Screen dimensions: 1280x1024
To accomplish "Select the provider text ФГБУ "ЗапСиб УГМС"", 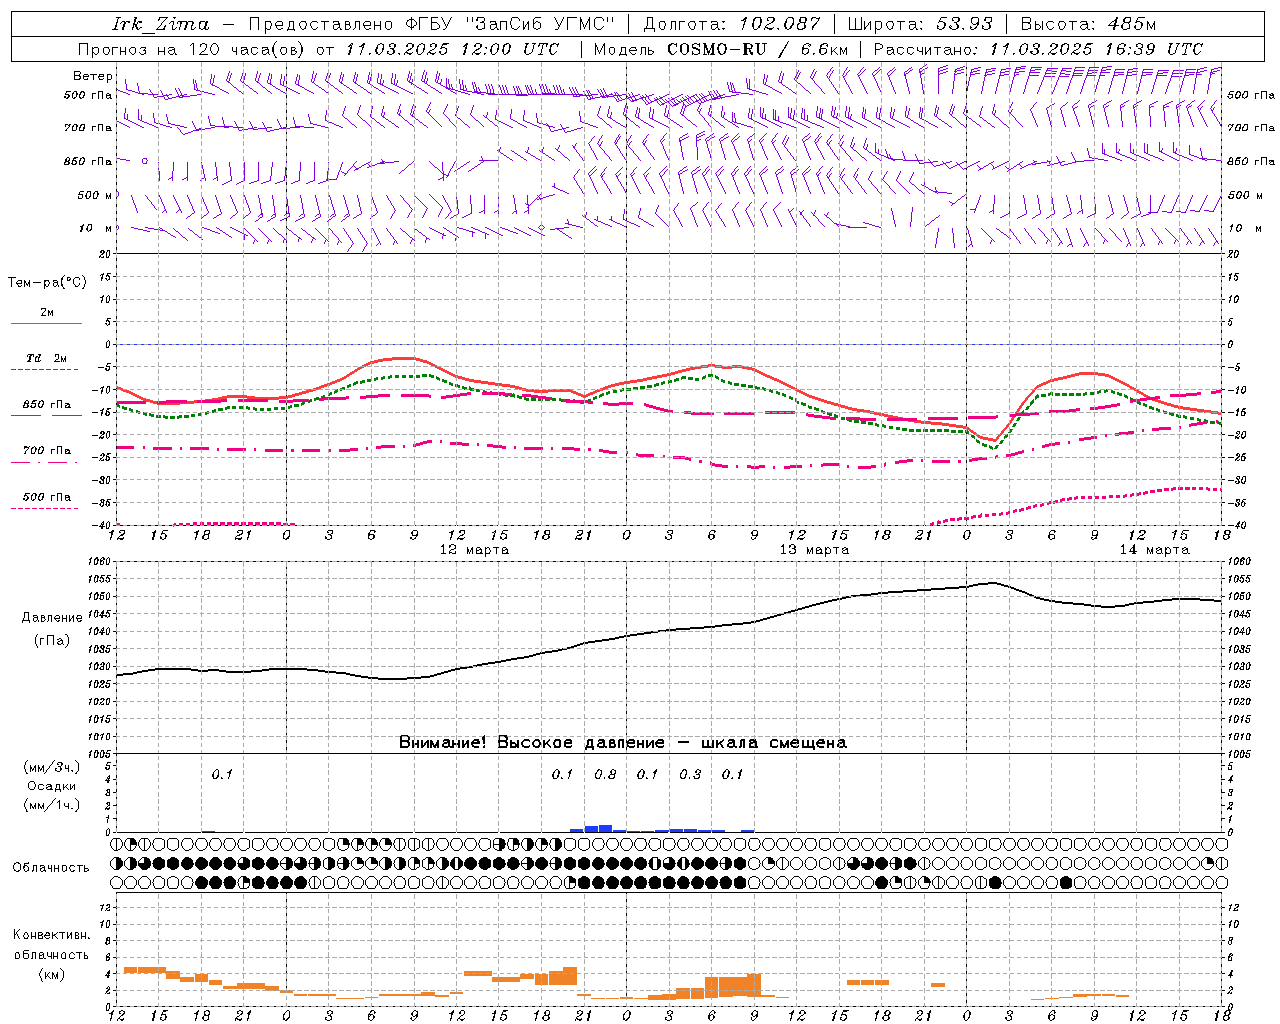I will pyautogui.click(x=510, y=24).
